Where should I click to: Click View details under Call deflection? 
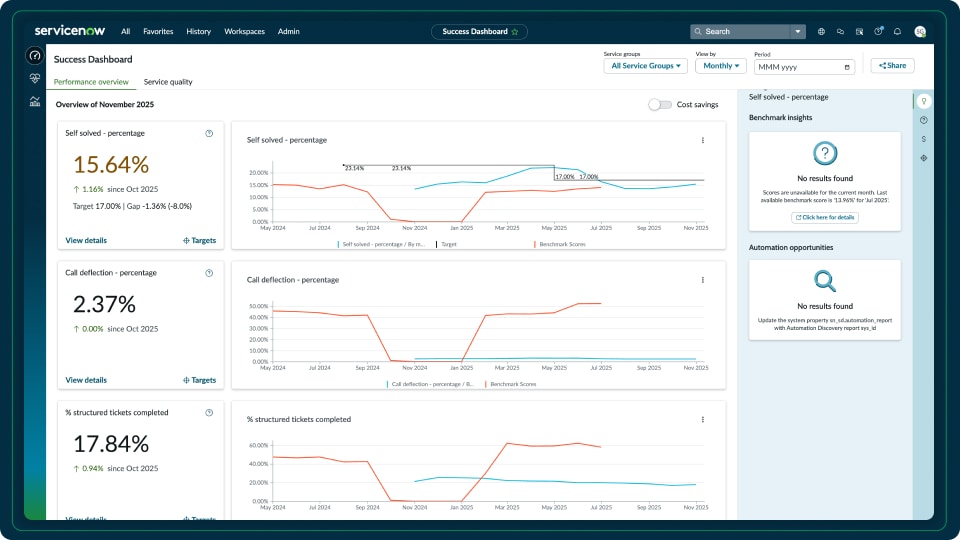point(86,380)
